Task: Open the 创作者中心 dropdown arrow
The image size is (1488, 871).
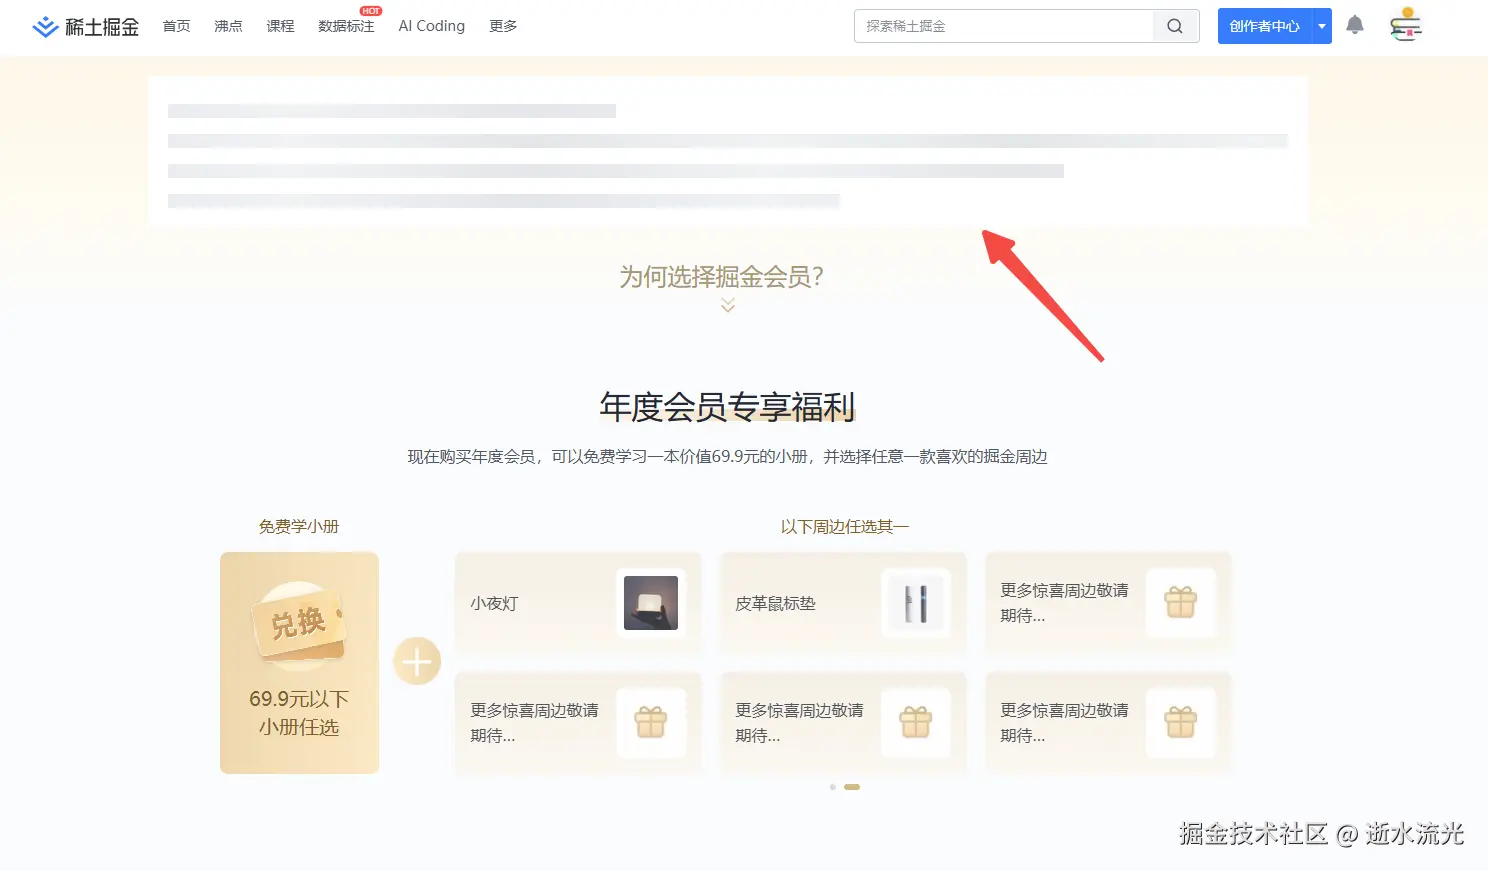Action: [1320, 25]
